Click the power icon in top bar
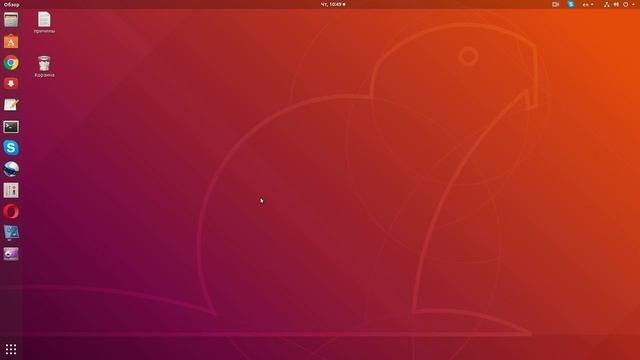The height and width of the screenshot is (360, 640). (x=625, y=4)
